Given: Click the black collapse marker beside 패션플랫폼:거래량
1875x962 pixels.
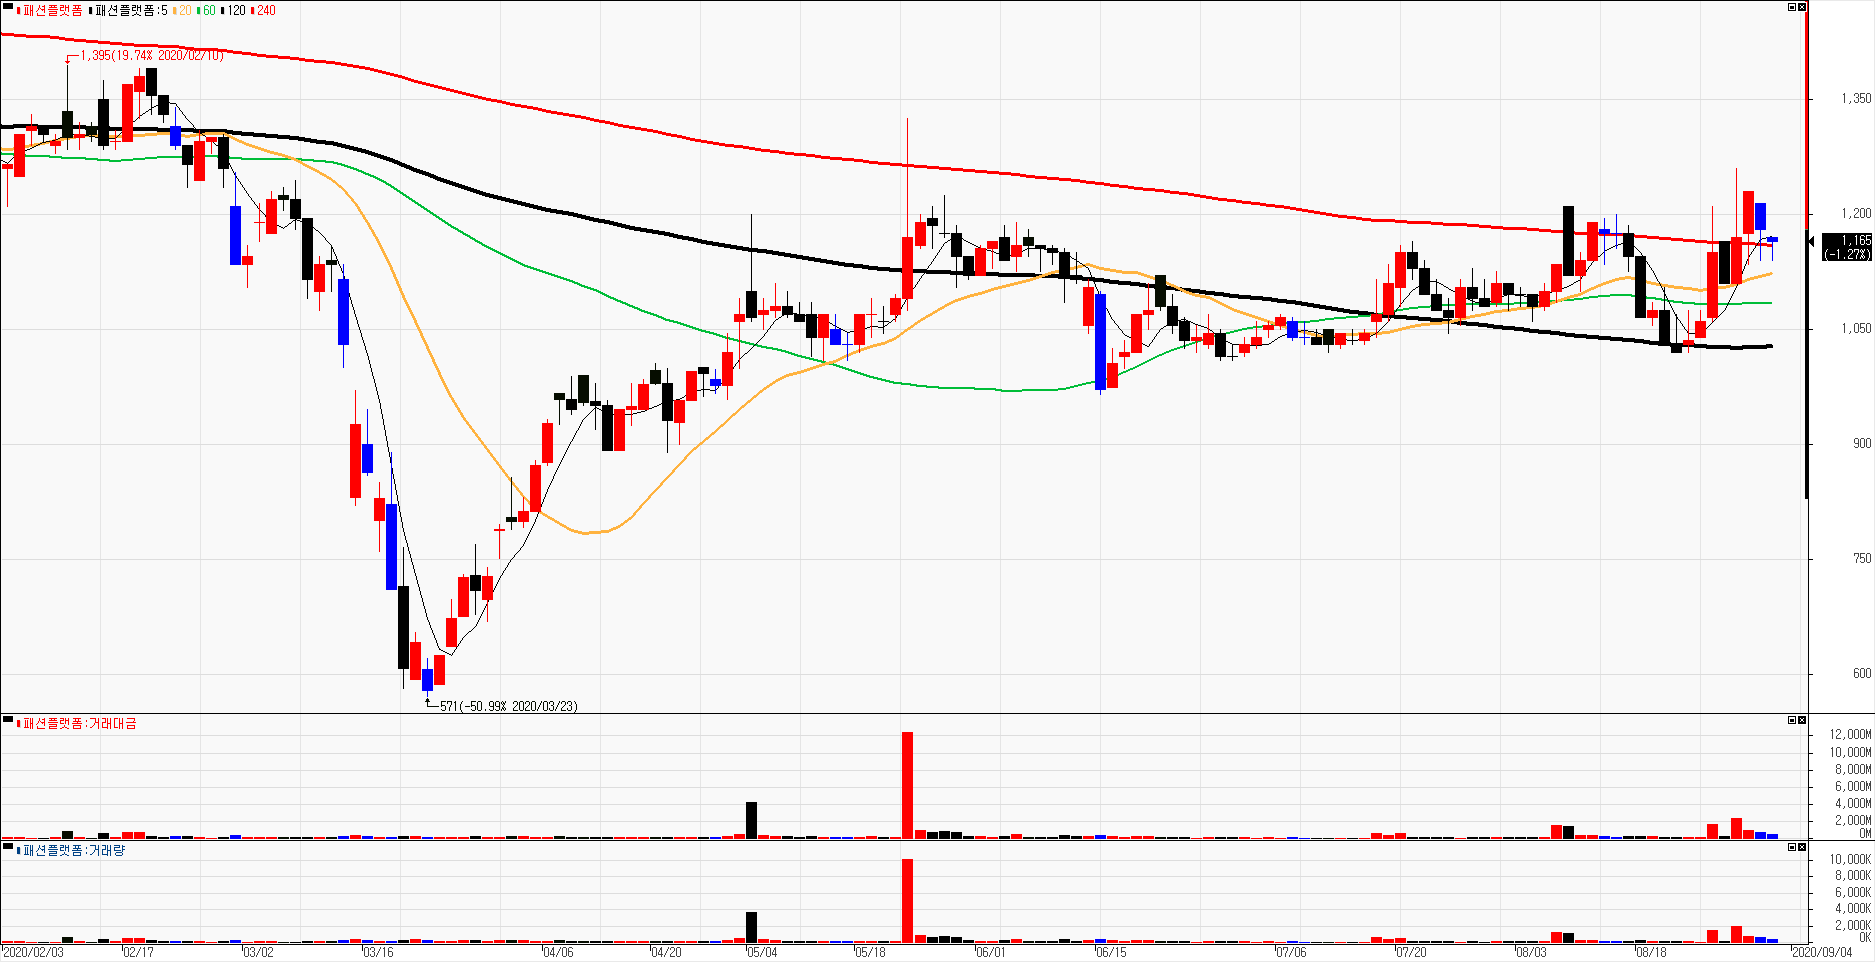Looking at the screenshot, I should tap(8, 847).
